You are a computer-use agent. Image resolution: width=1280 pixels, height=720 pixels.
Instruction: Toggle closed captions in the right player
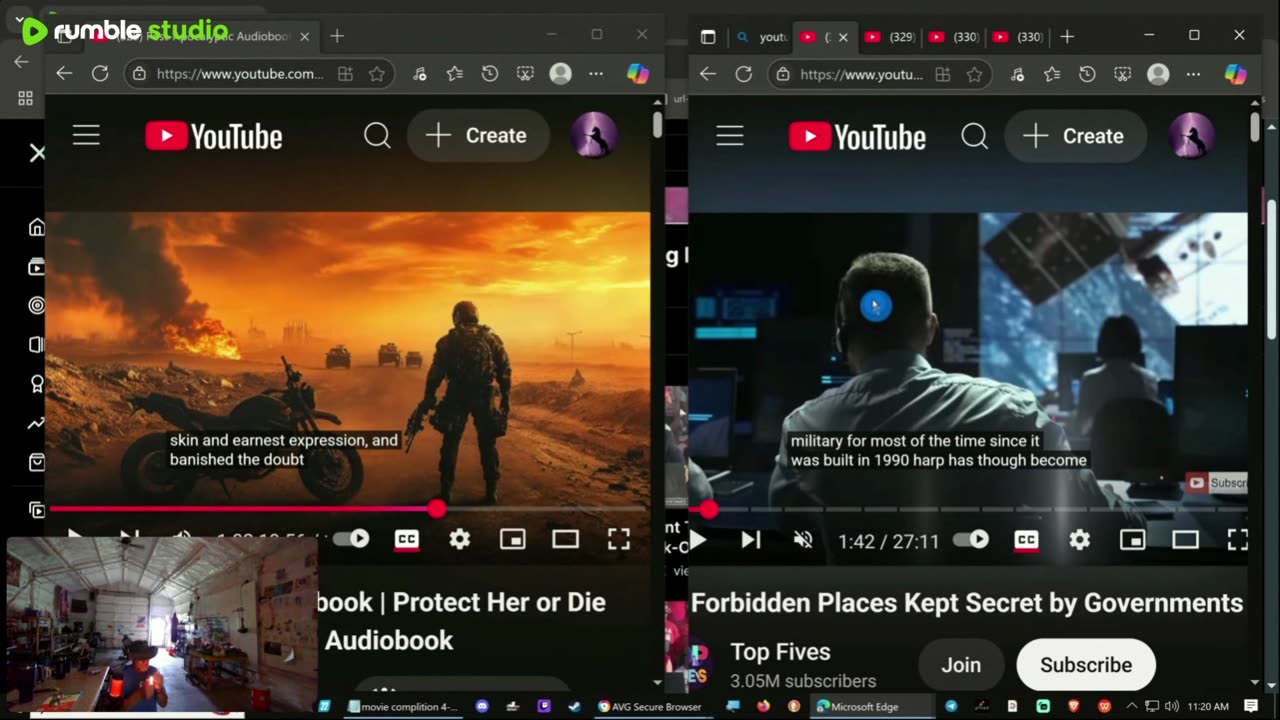point(1026,540)
